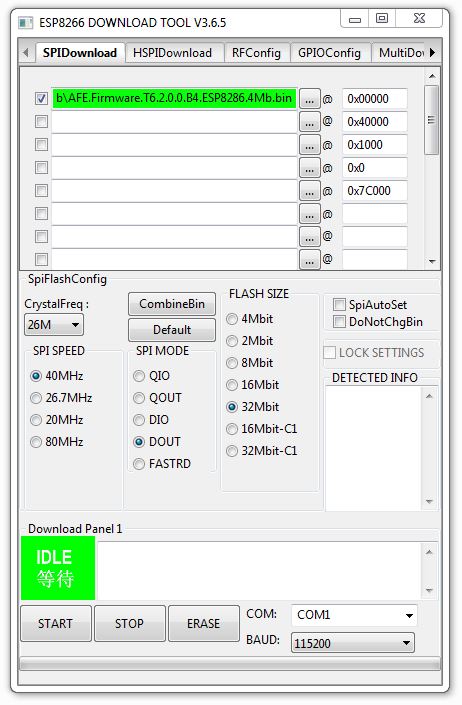Click the CombineBin button
Image resolution: width=462 pixels, height=705 pixels.
coord(172,304)
